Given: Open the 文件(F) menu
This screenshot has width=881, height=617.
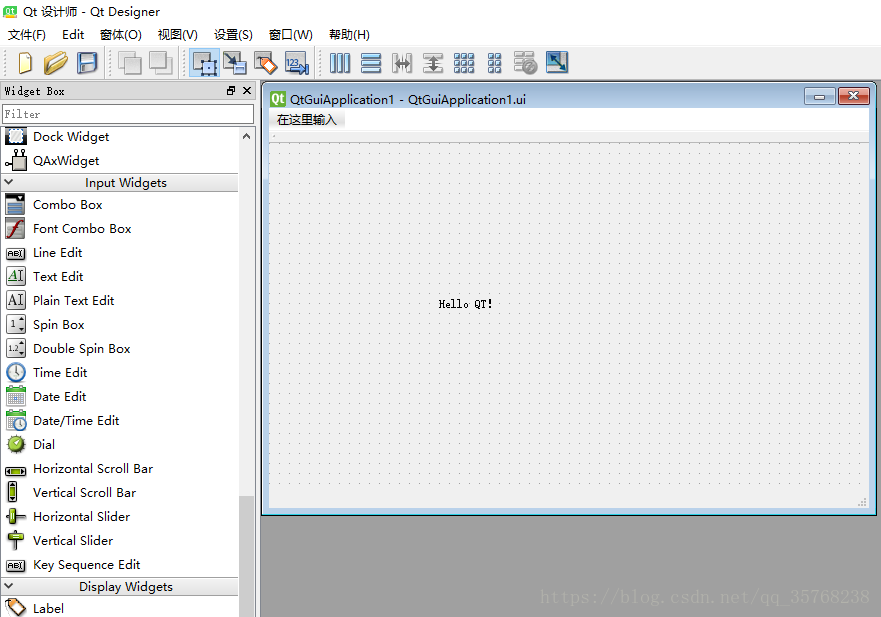Looking at the screenshot, I should [26, 35].
